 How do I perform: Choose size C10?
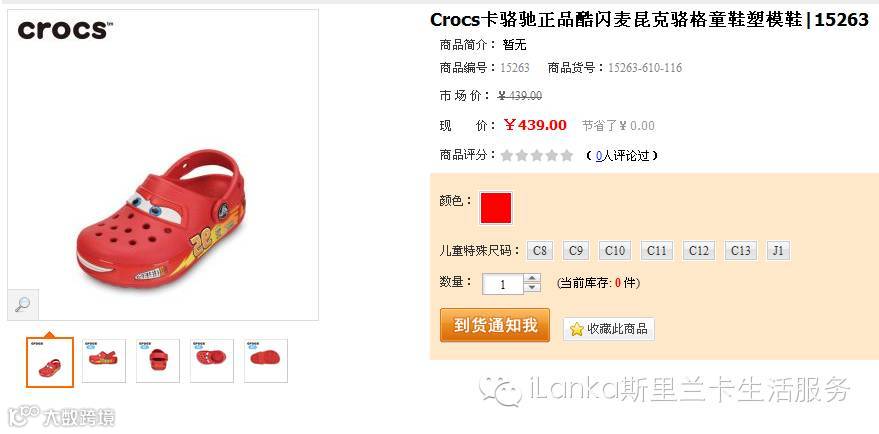point(614,251)
